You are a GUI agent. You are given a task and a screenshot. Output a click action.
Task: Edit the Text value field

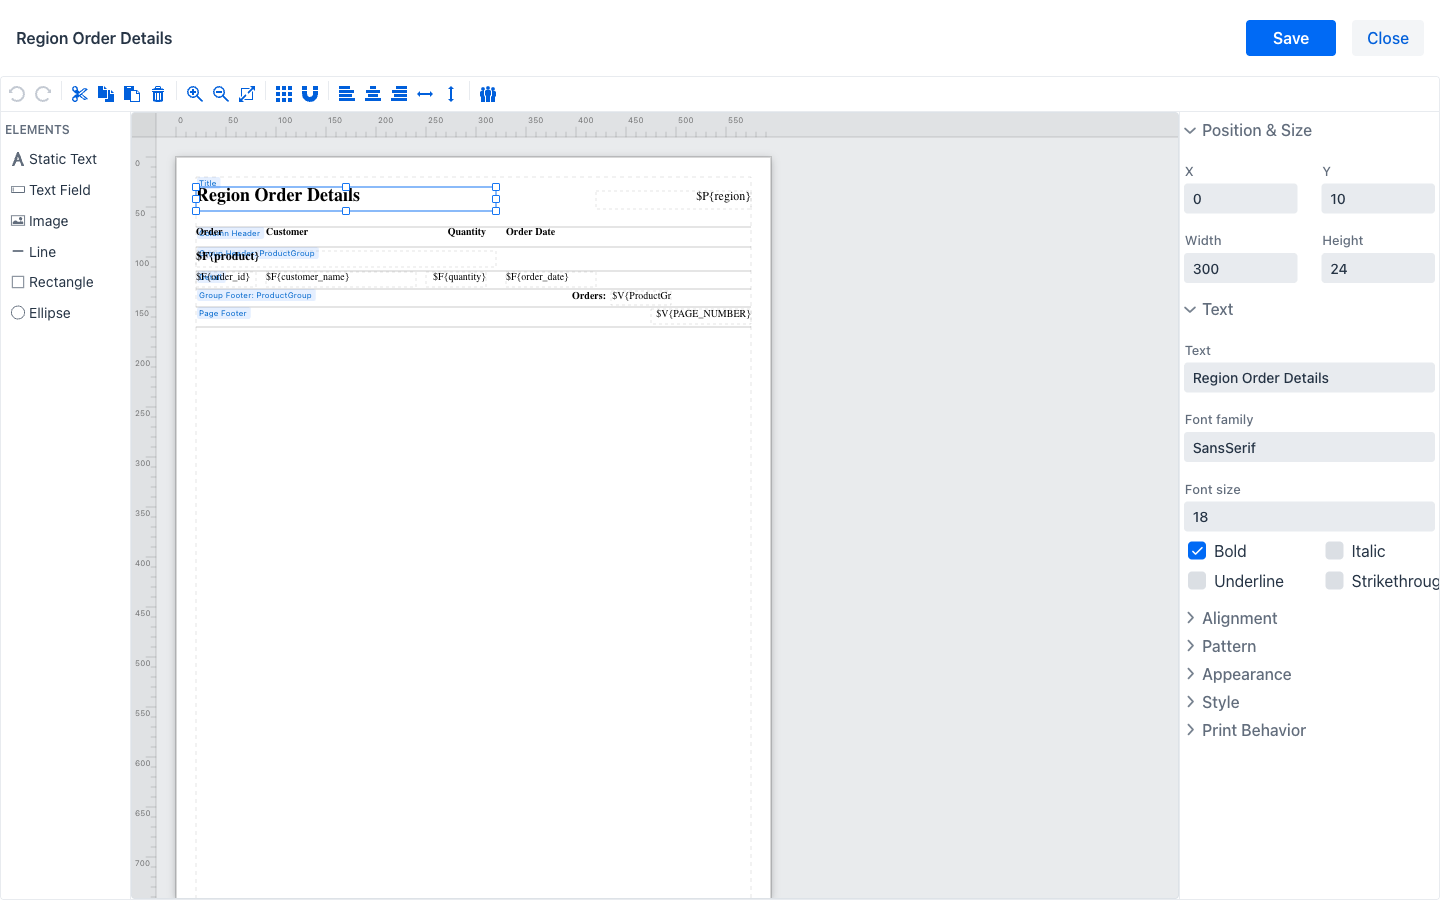click(1310, 378)
